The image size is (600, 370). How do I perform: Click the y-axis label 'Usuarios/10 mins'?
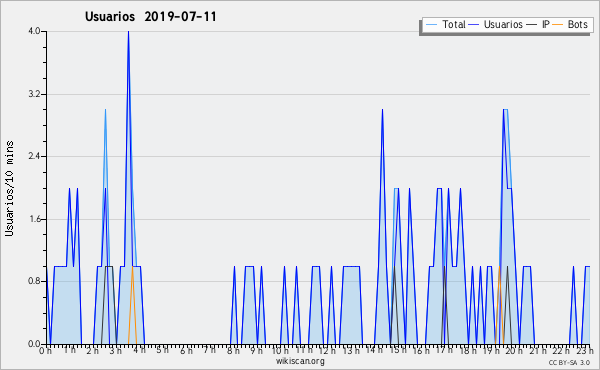click(x=9, y=188)
